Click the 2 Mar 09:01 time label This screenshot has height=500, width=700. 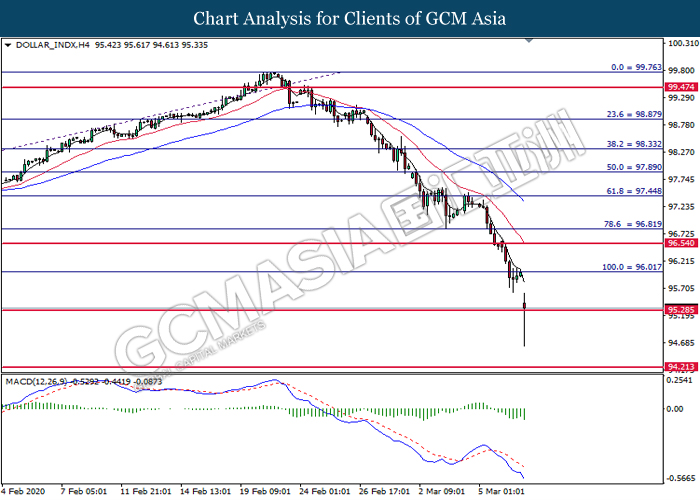coord(442,491)
